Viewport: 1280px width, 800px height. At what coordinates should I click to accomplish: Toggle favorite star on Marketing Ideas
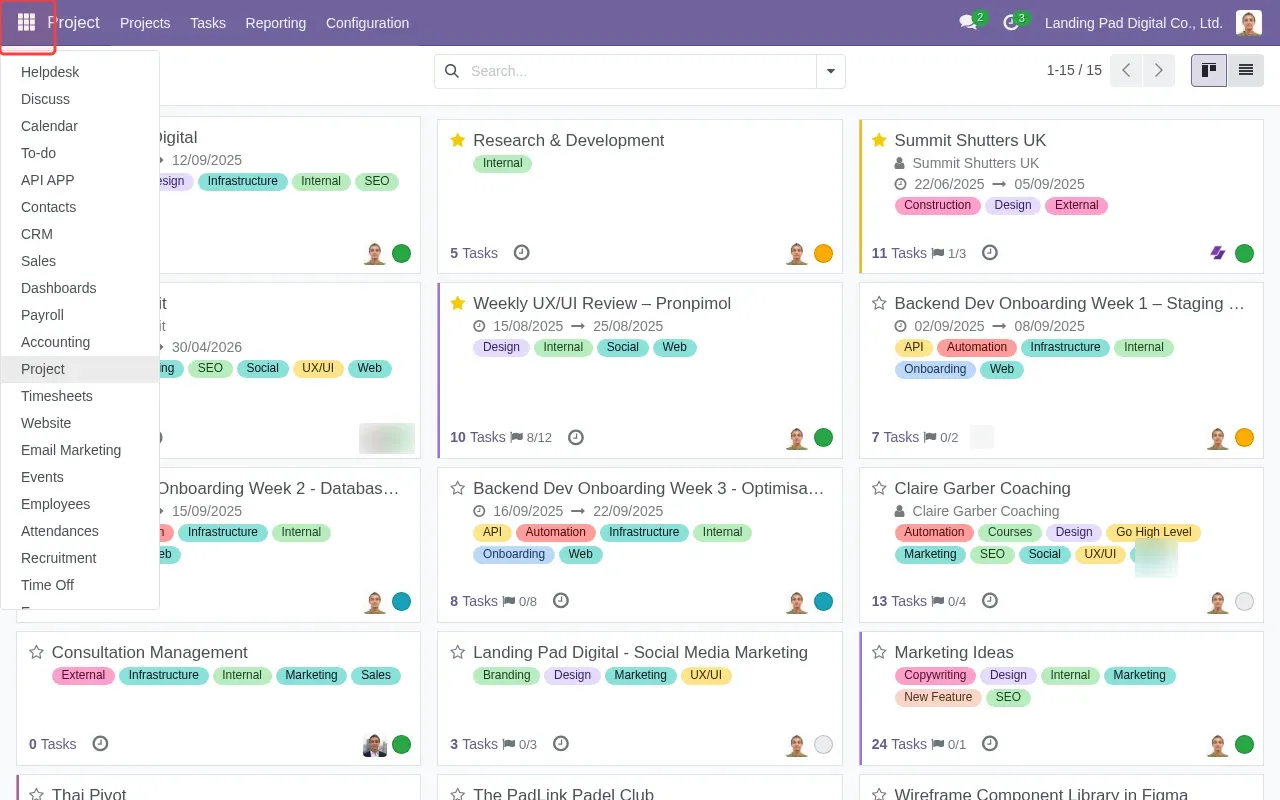pyautogui.click(x=879, y=652)
